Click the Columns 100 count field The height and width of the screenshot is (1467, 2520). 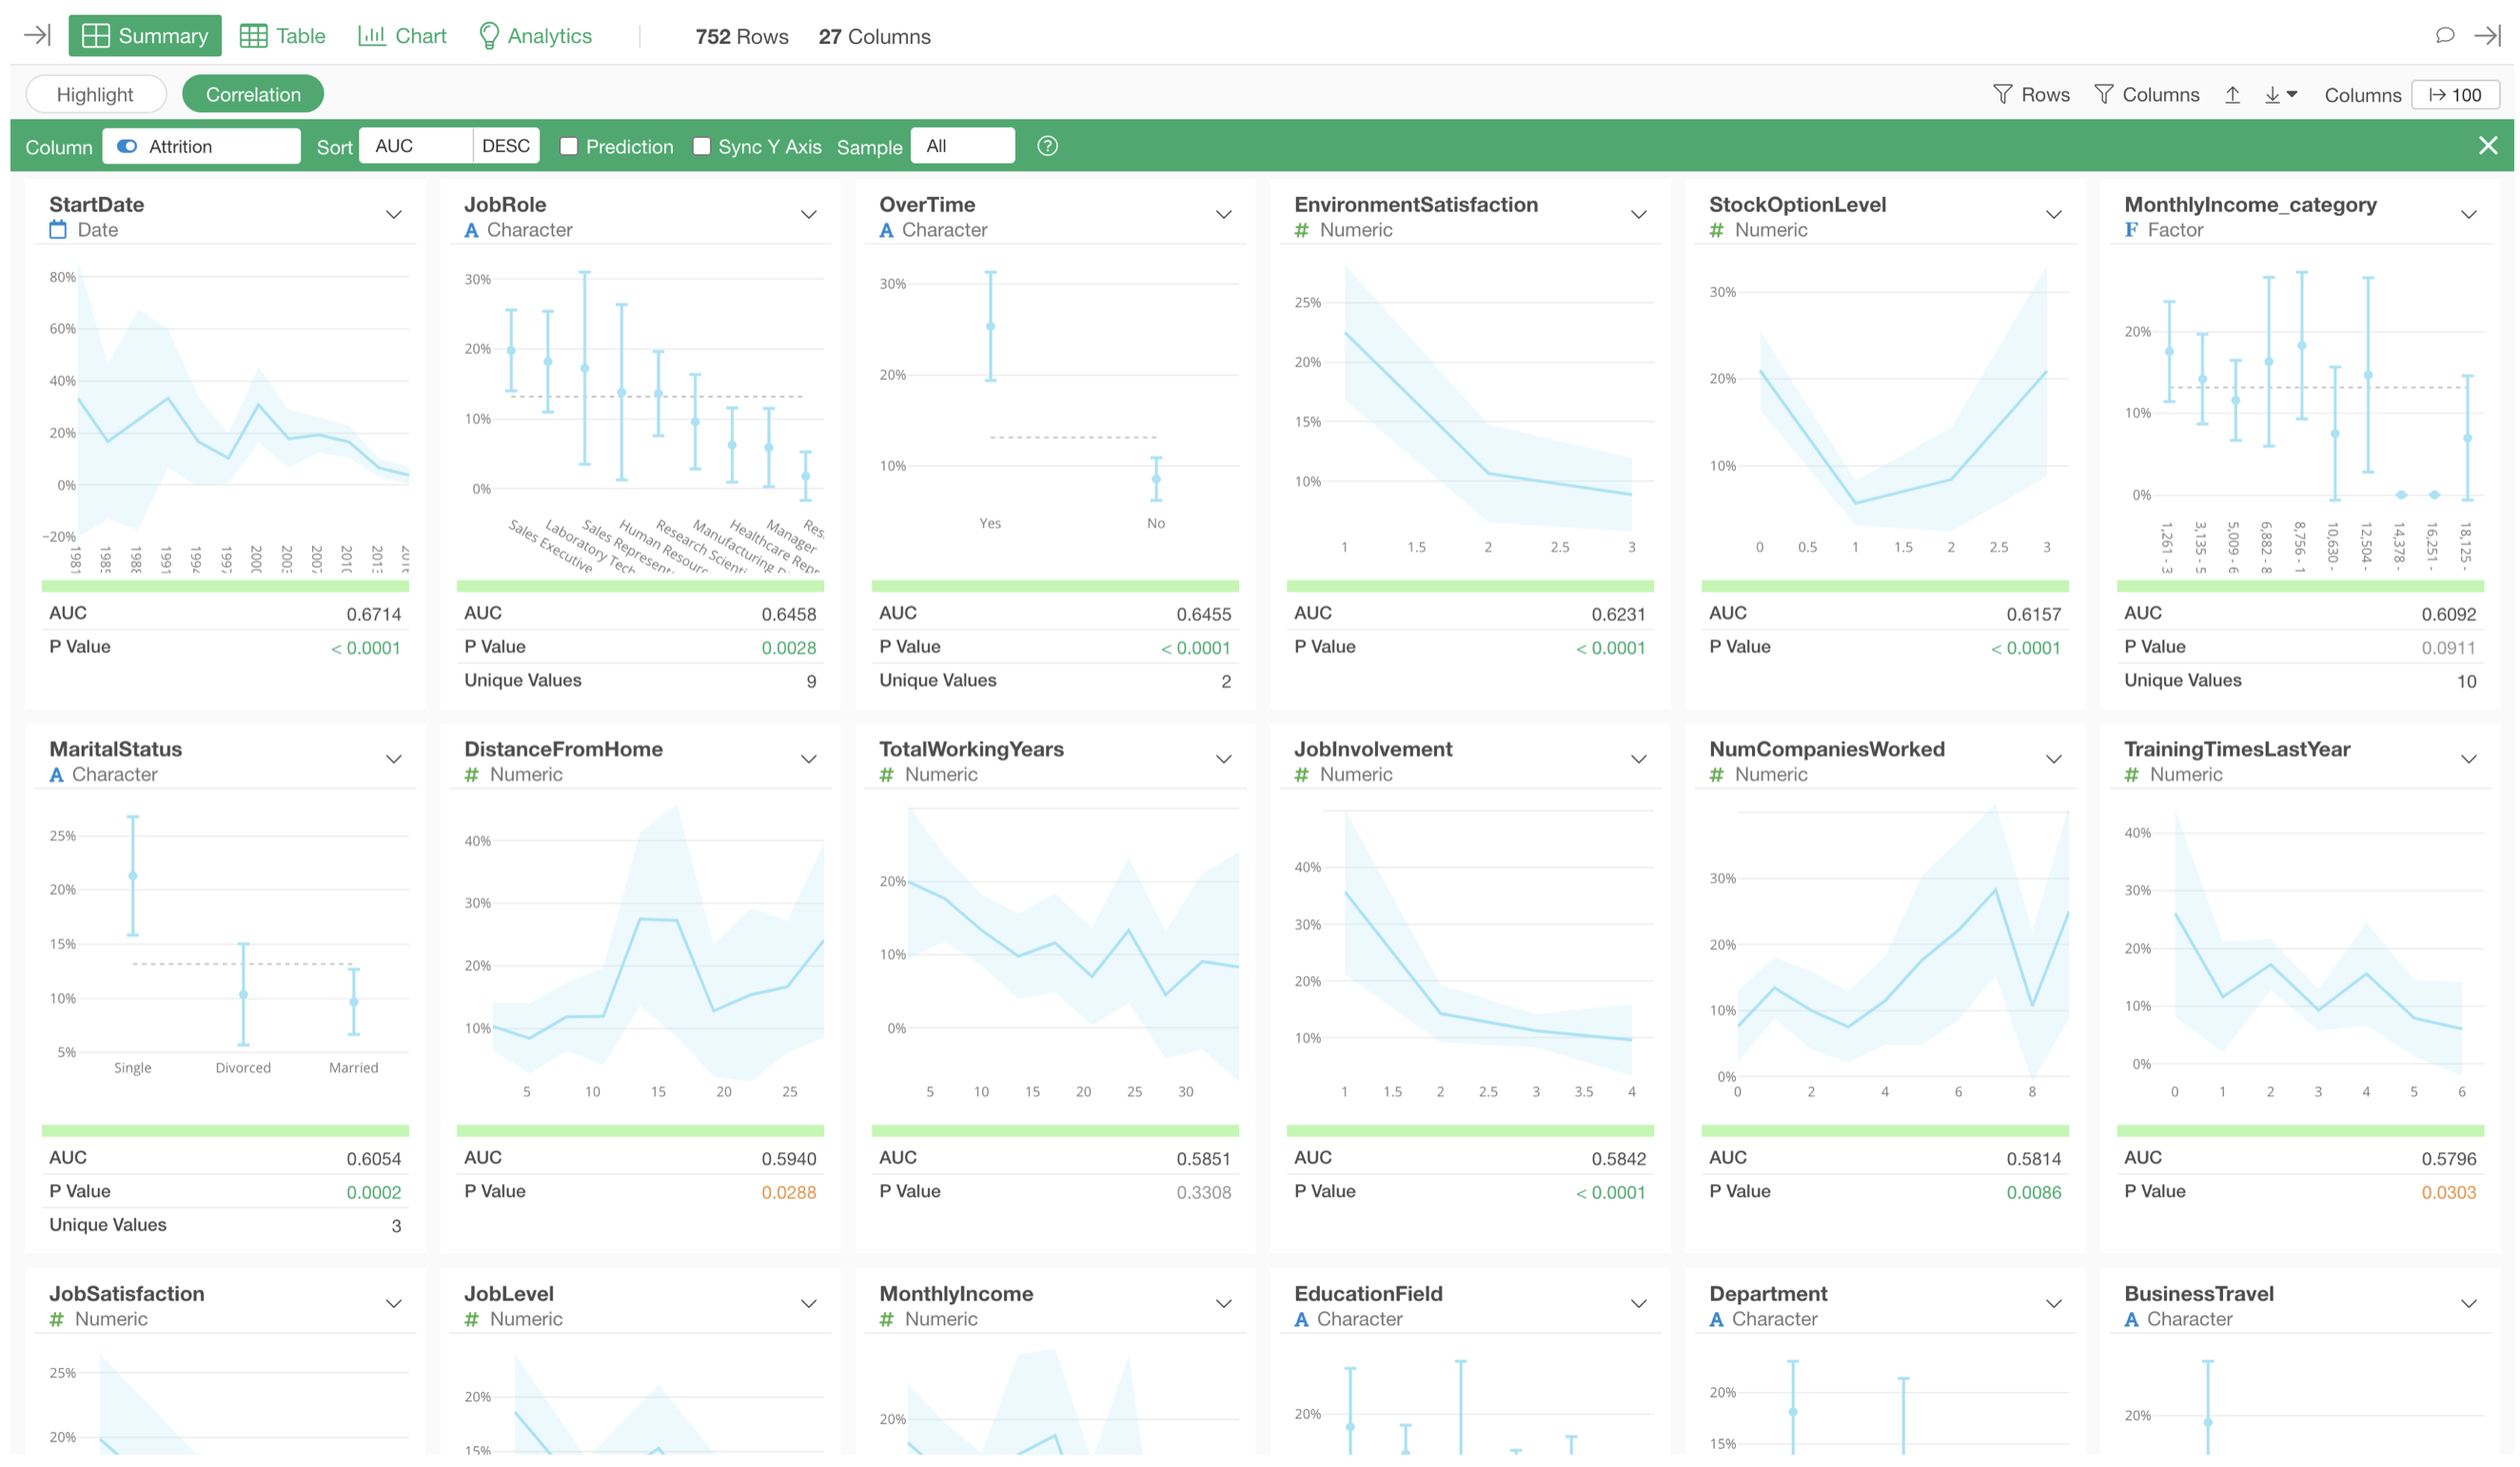coord(2455,94)
